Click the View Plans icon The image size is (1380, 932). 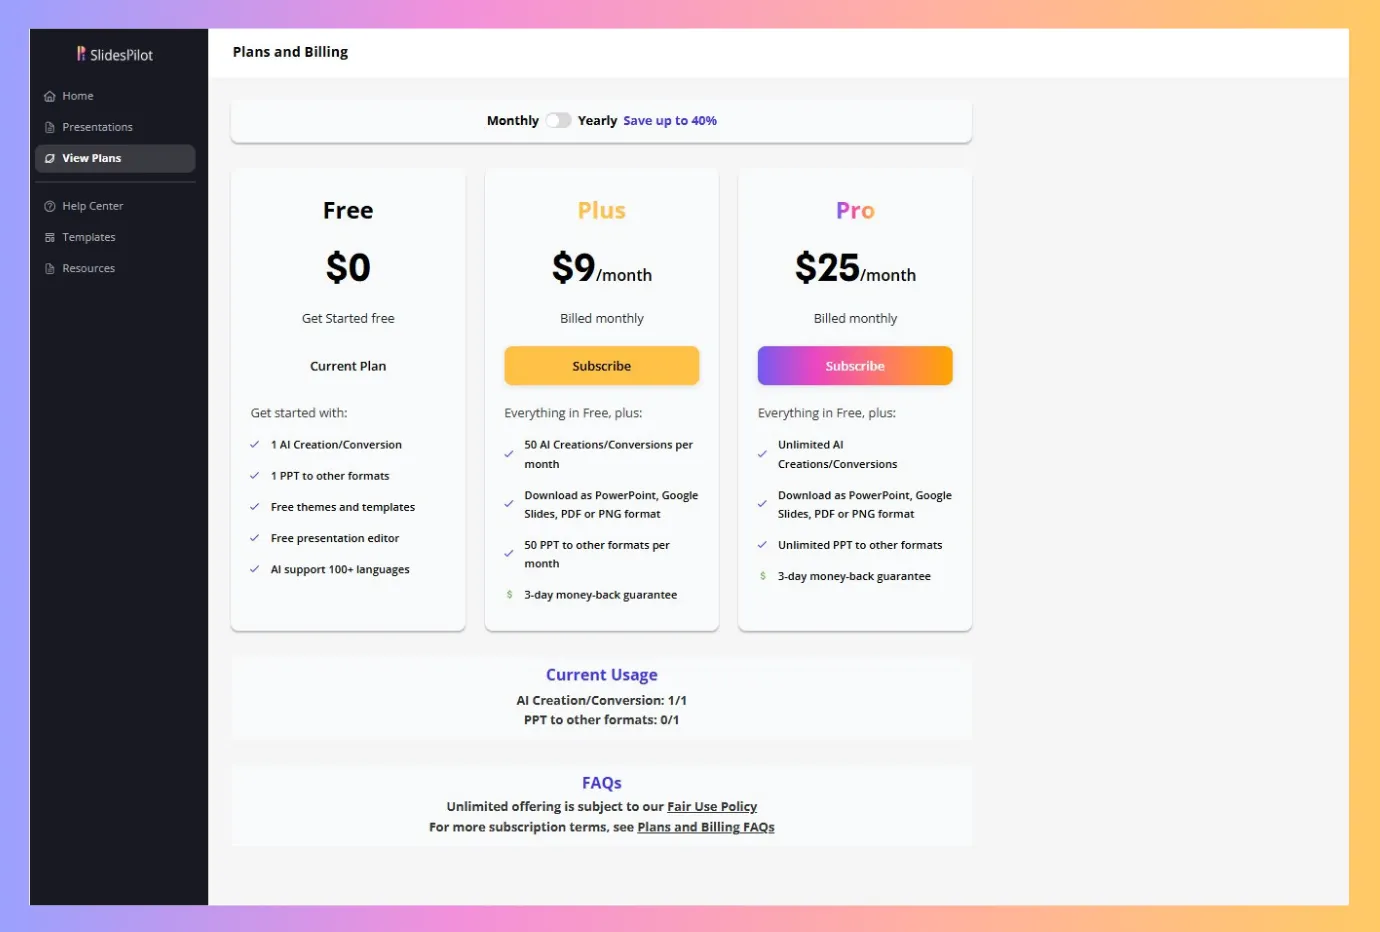(x=50, y=158)
